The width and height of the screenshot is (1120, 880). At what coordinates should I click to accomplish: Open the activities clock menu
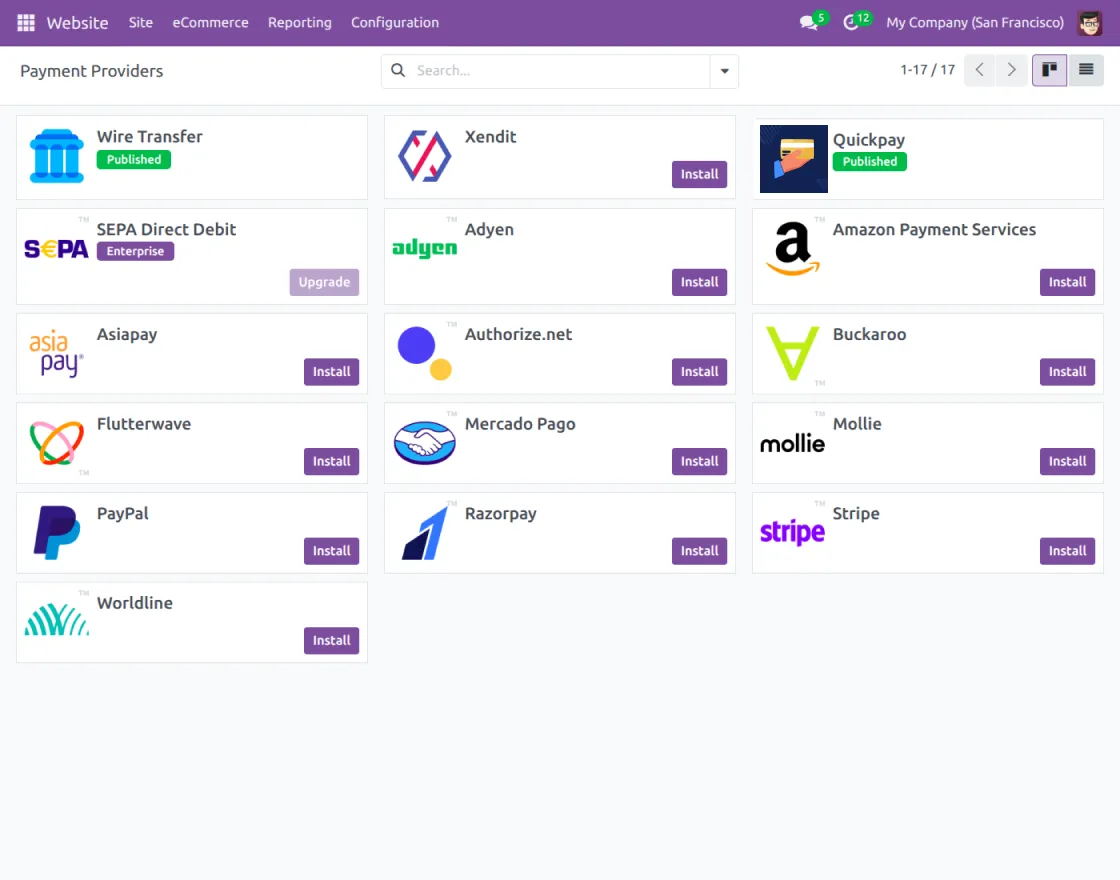point(851,22)
